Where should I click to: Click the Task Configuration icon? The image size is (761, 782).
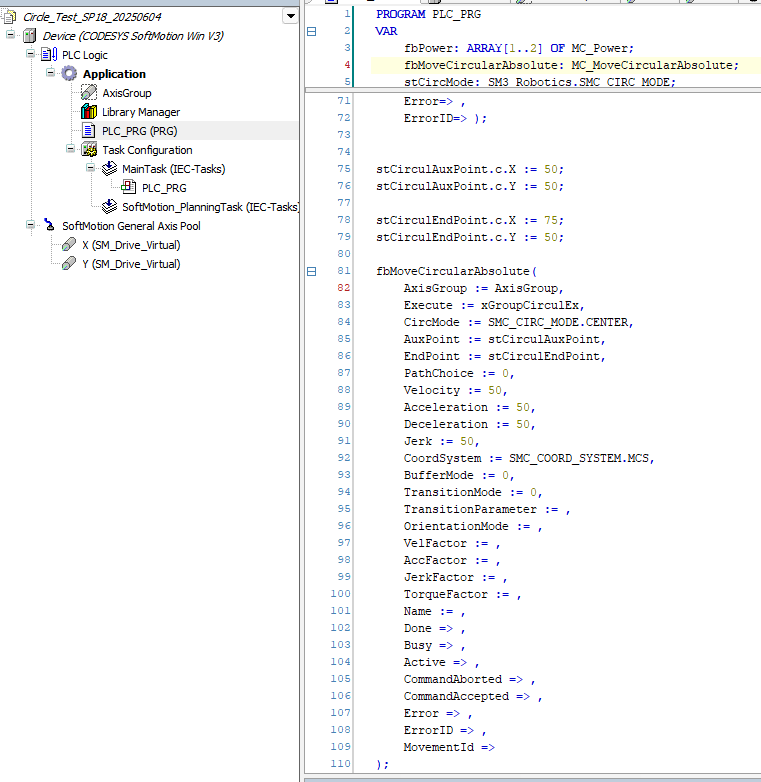point(89,150)
